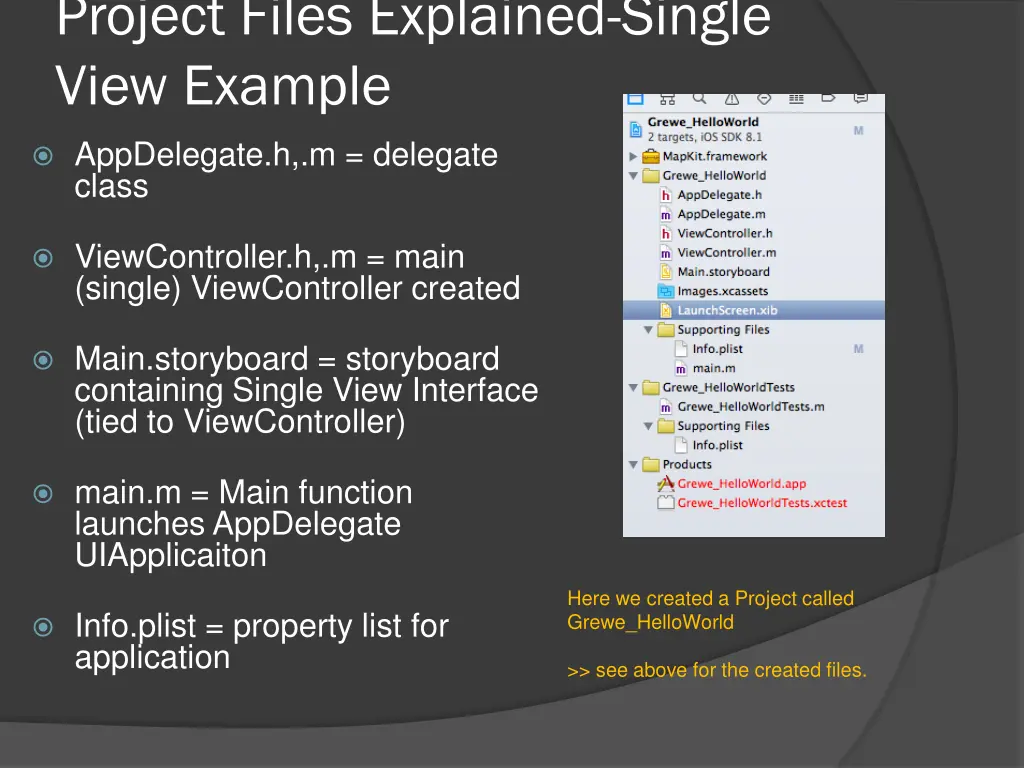Select the AppDelegate.m file name
1024x768 pixels.
(x=722, y=214)
